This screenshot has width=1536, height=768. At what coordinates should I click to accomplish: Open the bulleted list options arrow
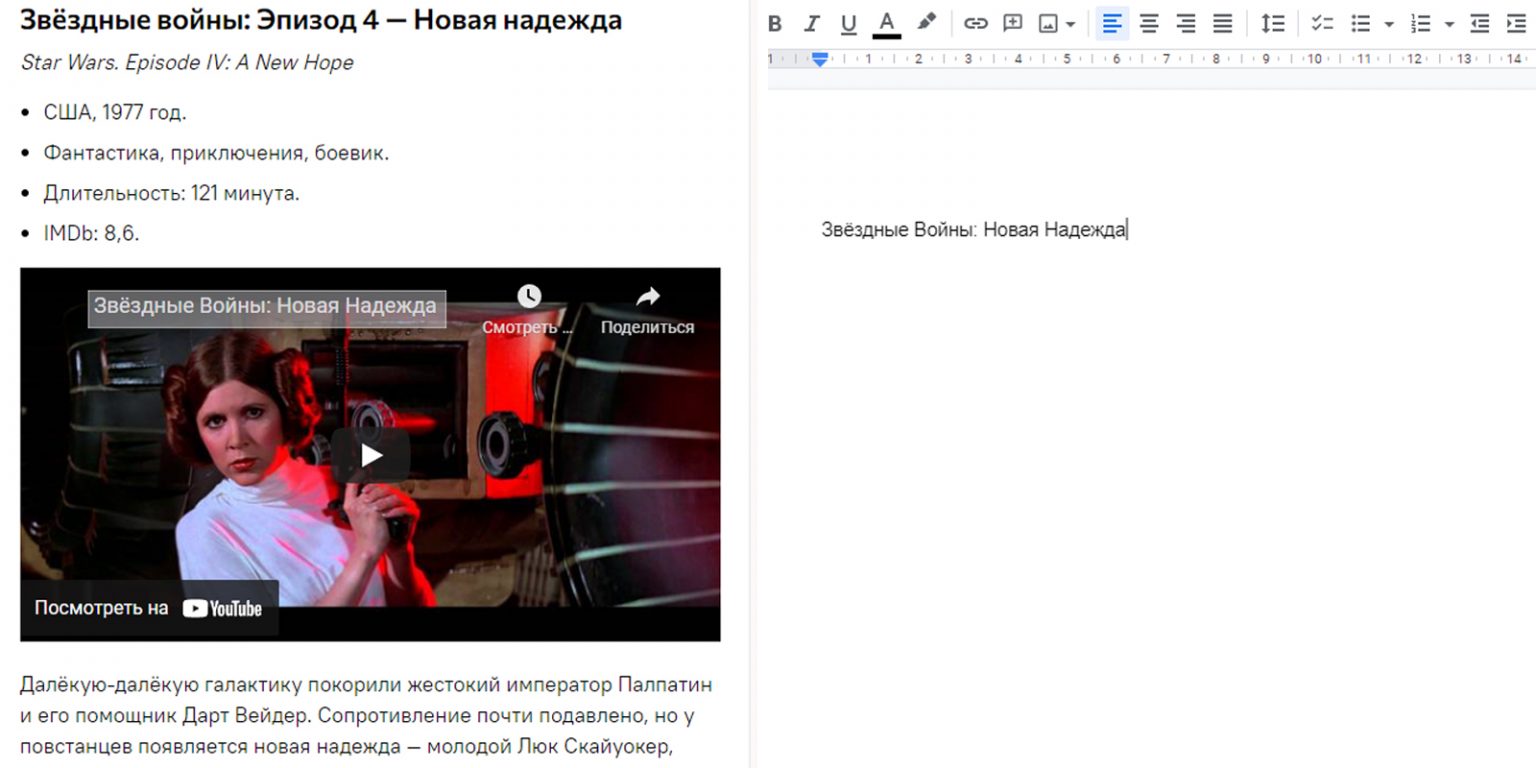[1388, 24]
